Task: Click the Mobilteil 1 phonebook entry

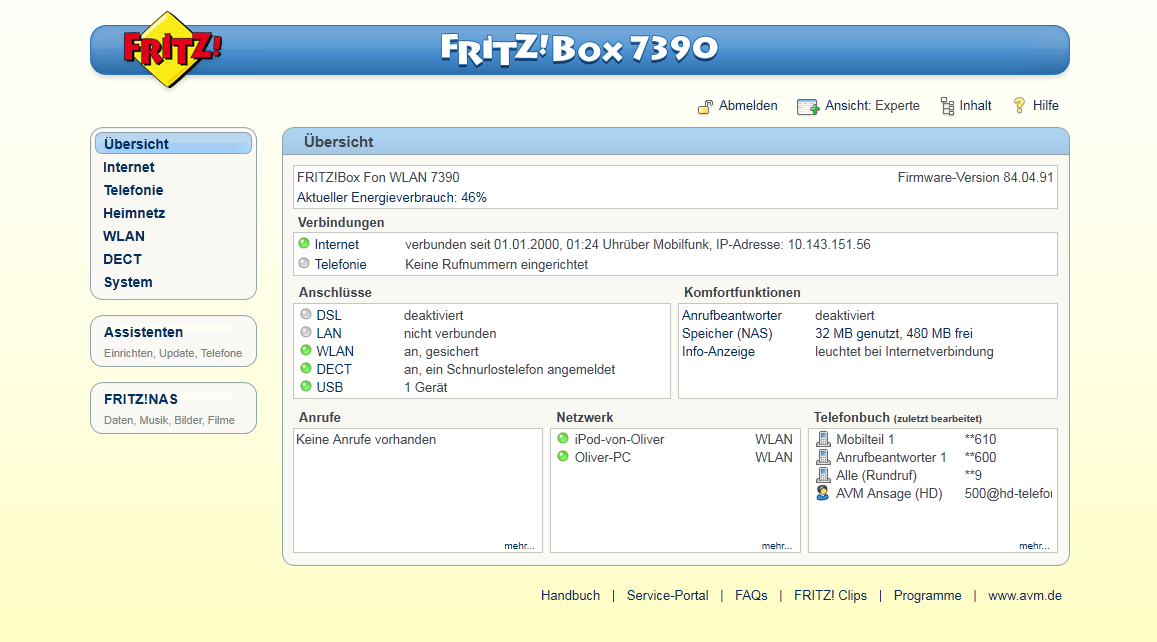Action: point(865,439)
